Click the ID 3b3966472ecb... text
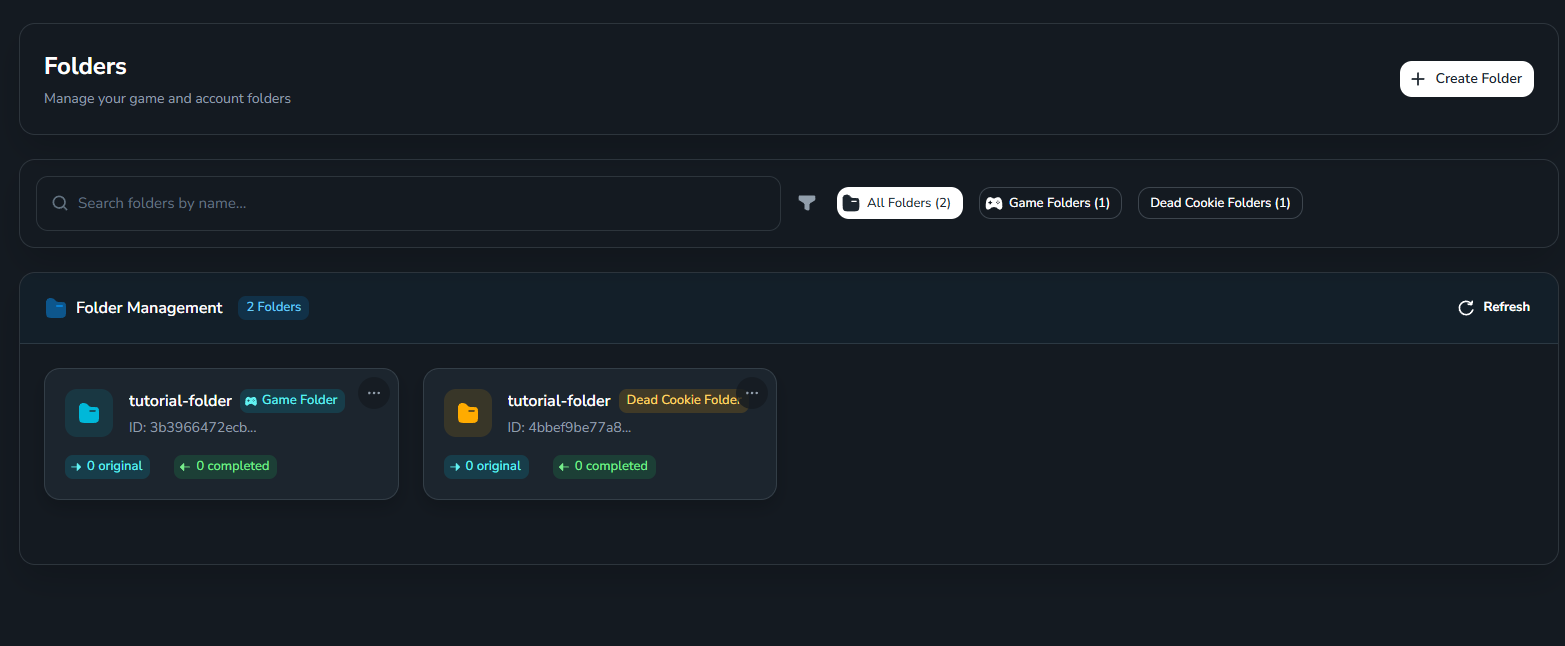The height and width of the screenshot is (646, 1565). (x=193, y=427)
